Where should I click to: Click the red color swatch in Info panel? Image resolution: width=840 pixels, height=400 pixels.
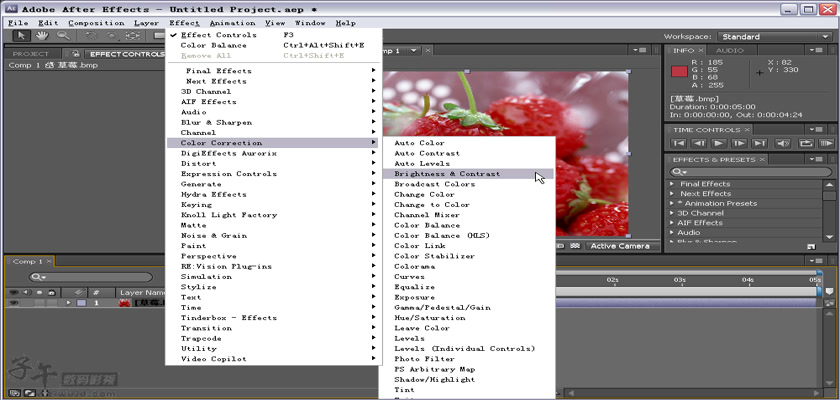point(679,71)
